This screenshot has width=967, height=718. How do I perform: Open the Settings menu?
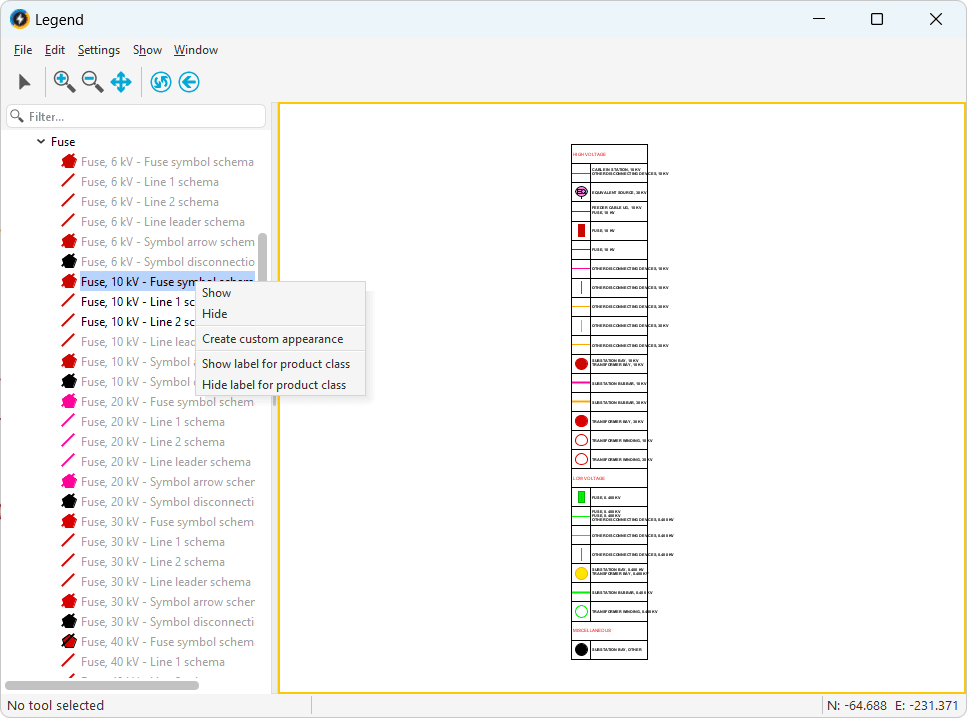(99, 50)
